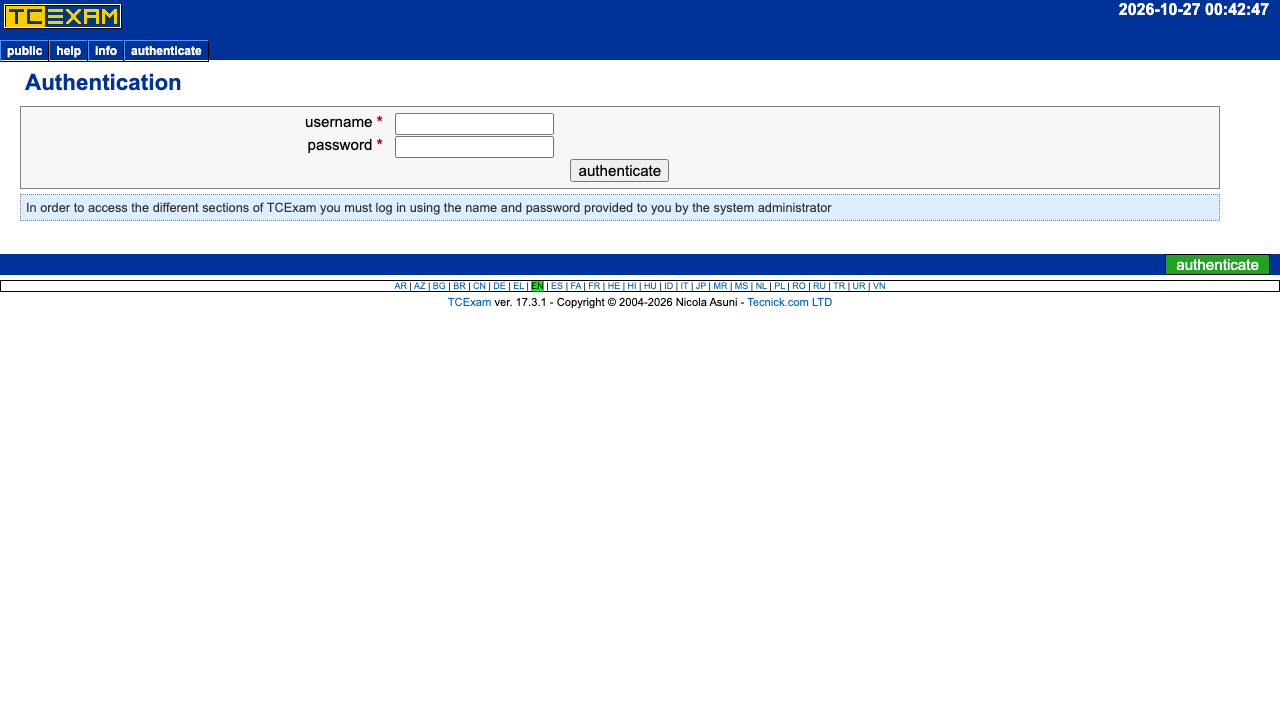Focus the username input field
1280x720 pixels.
[x=474, y=124]
